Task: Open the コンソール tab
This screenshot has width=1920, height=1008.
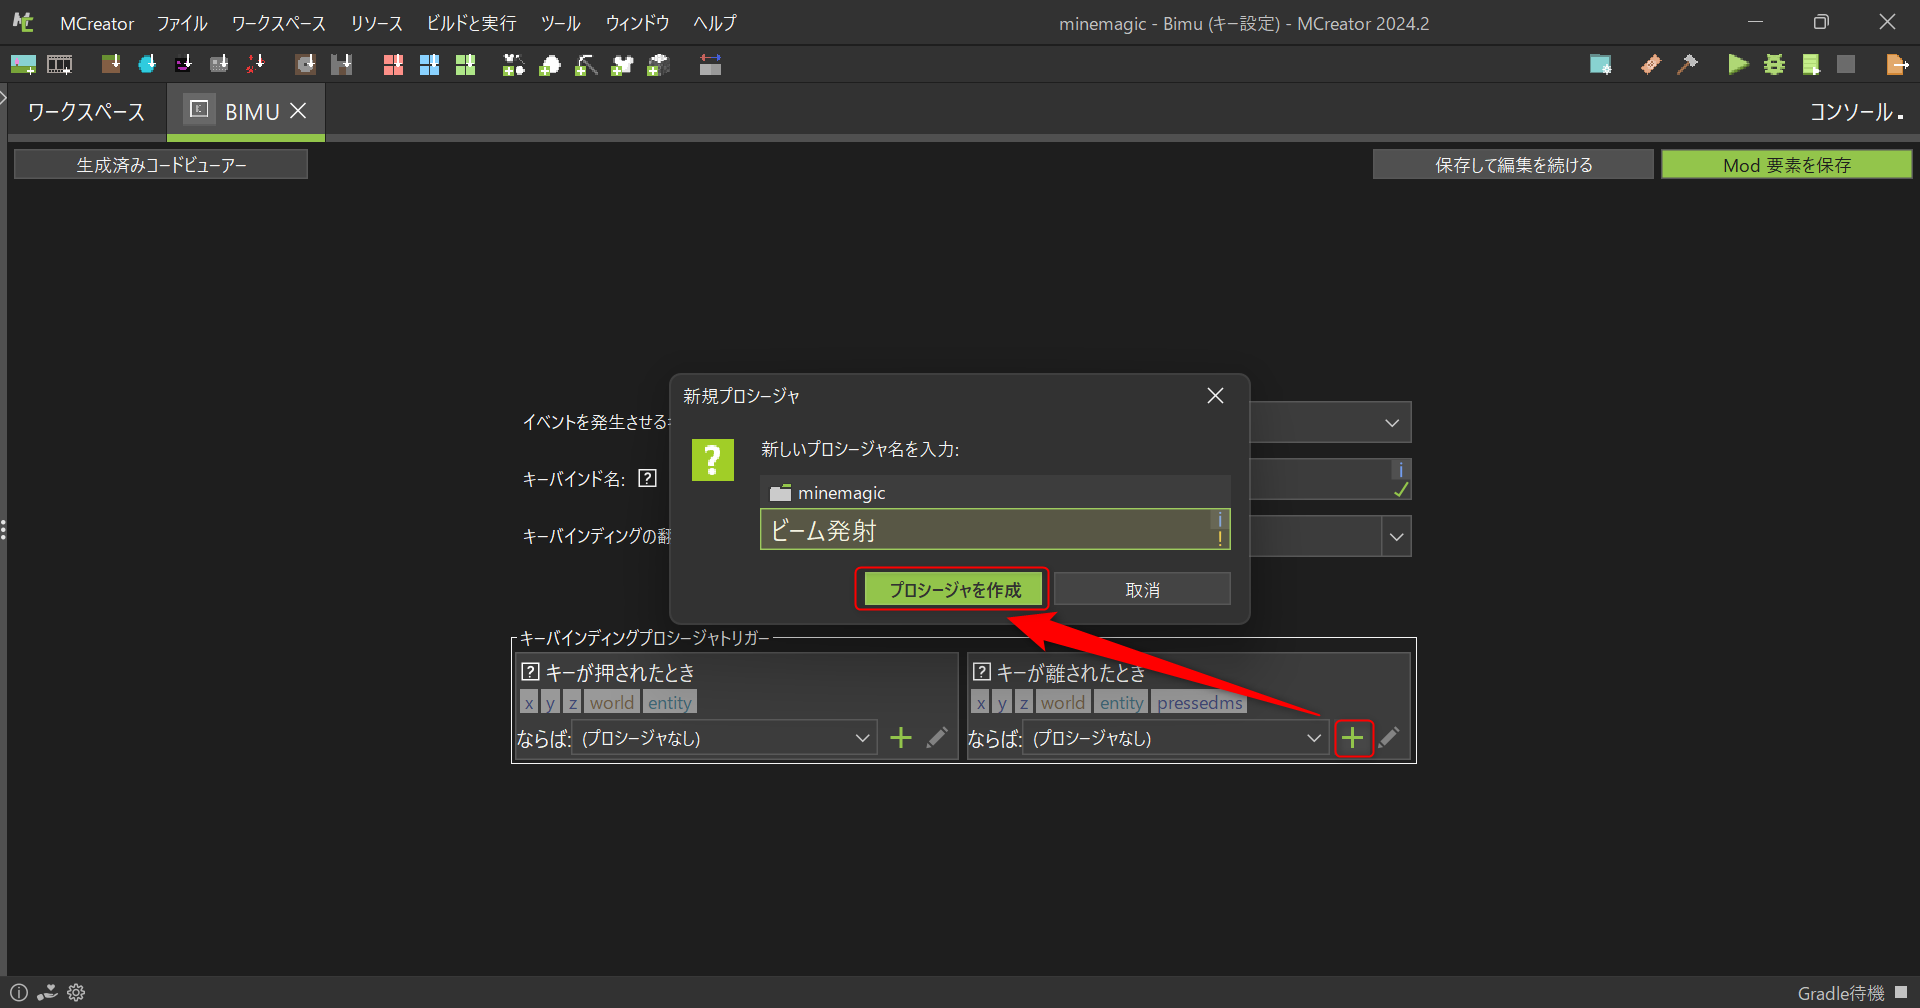Action: coord(1856,112)
